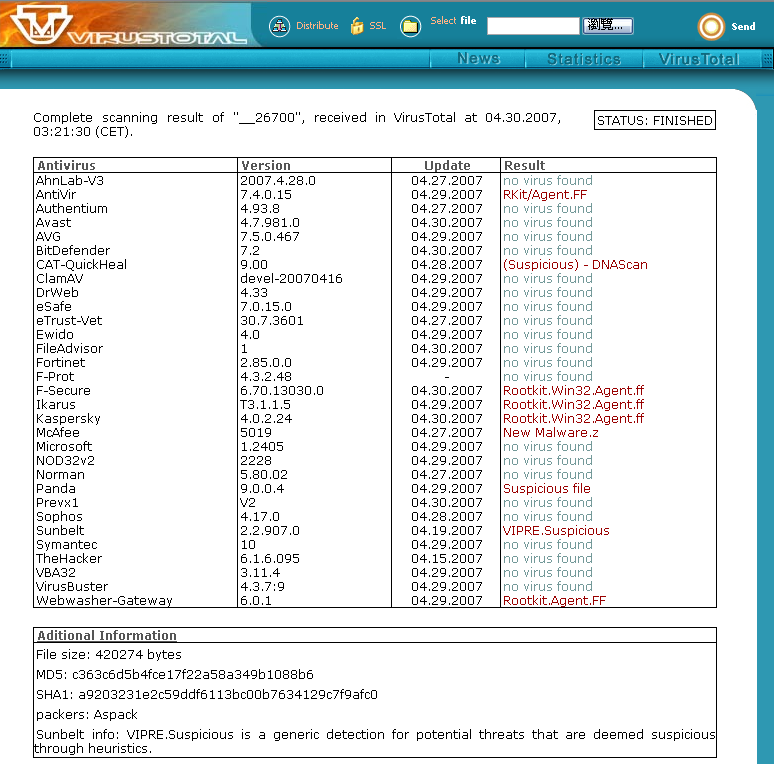
Task: Click the AhnLab-V3 antivirus name
Action: coord(70,181)
